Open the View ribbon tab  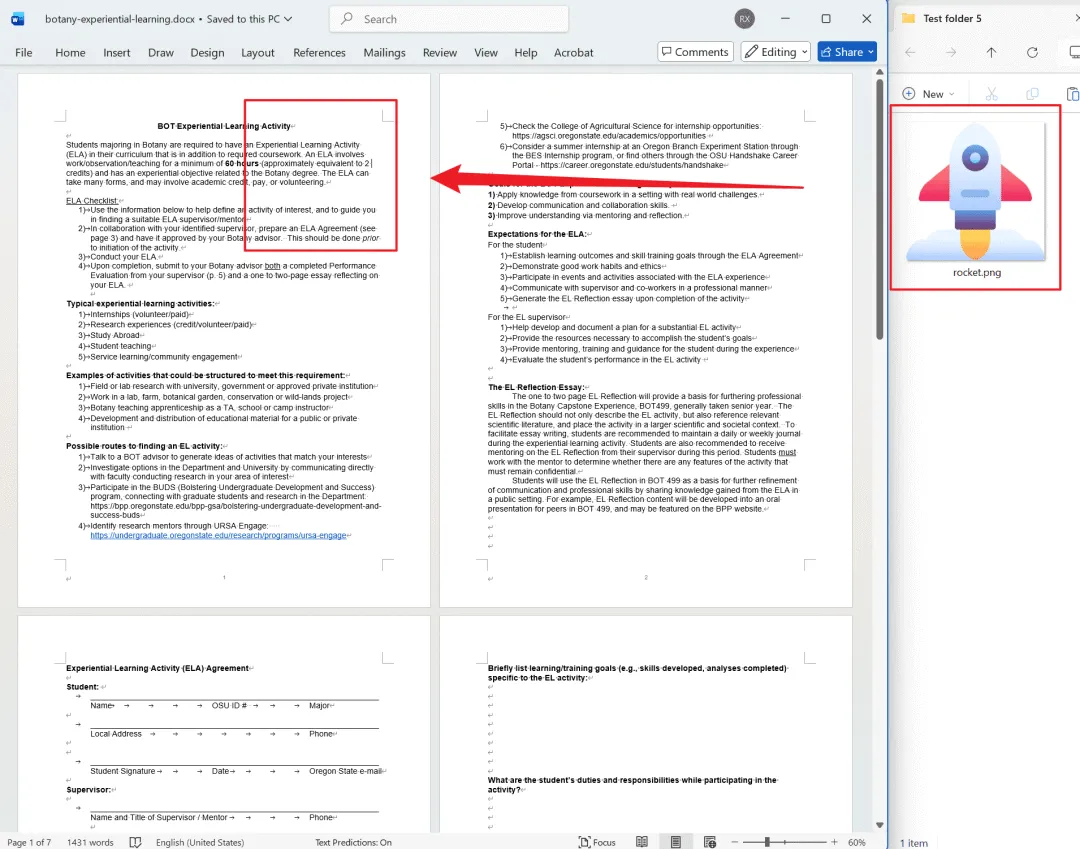tap(486, 52)
